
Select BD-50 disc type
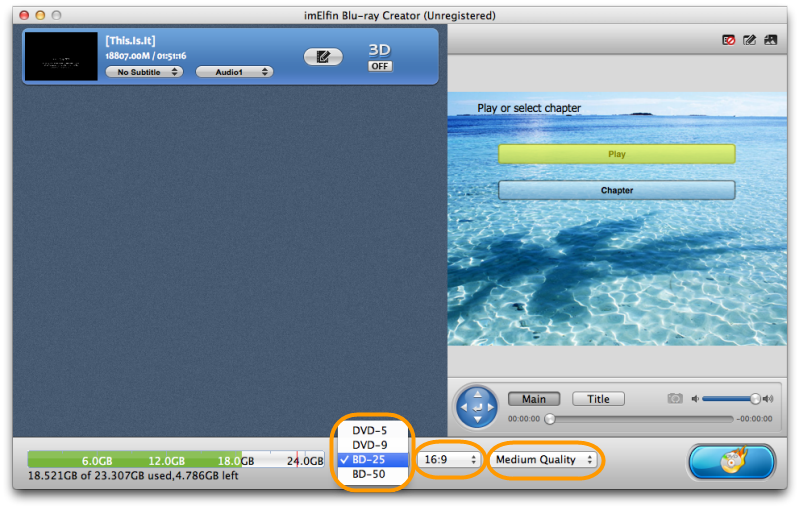point(372,474)
